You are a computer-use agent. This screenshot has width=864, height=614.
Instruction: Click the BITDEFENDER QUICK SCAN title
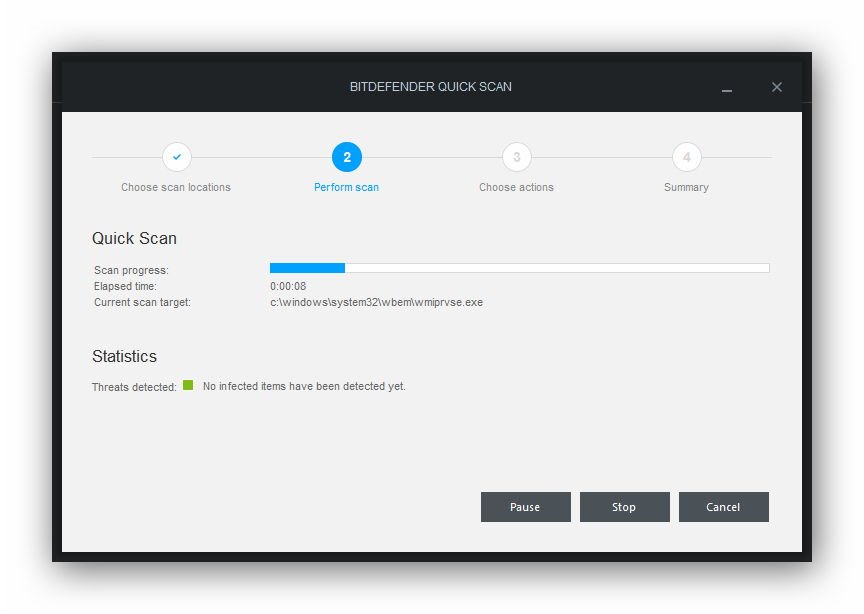[x=431, y=87]
